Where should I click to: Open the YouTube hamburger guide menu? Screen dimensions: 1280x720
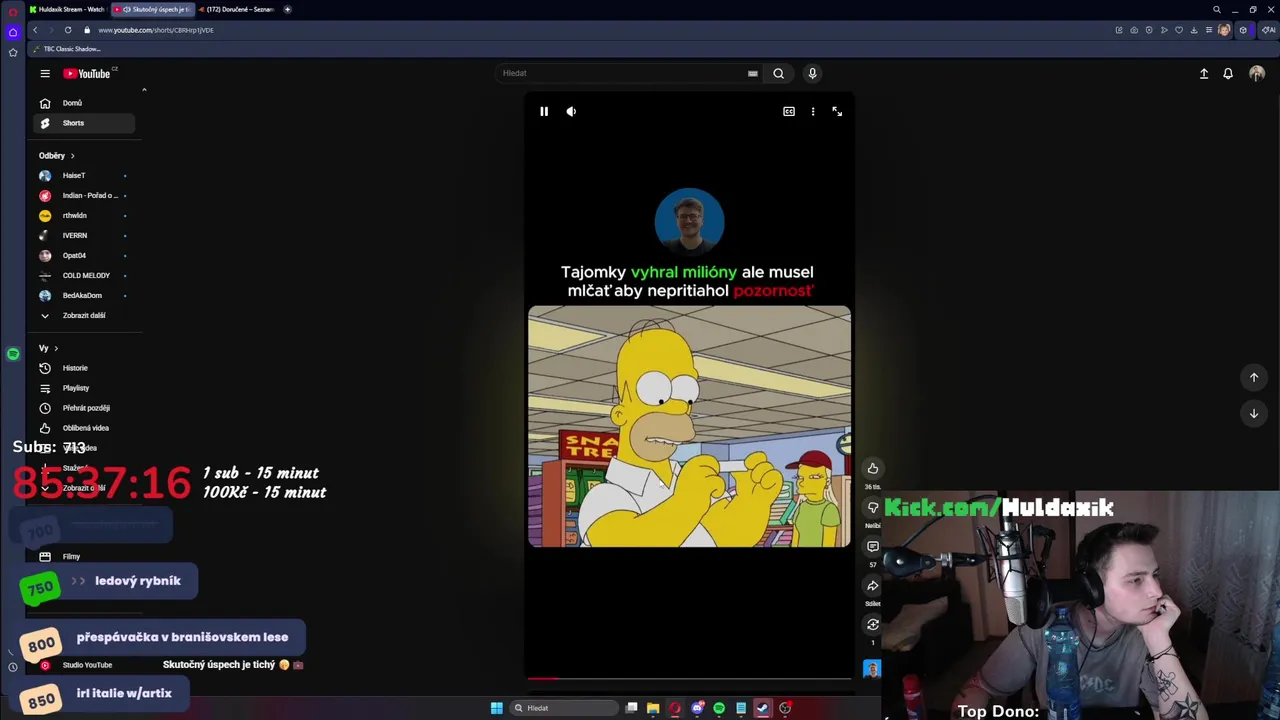tap(45, 73)
